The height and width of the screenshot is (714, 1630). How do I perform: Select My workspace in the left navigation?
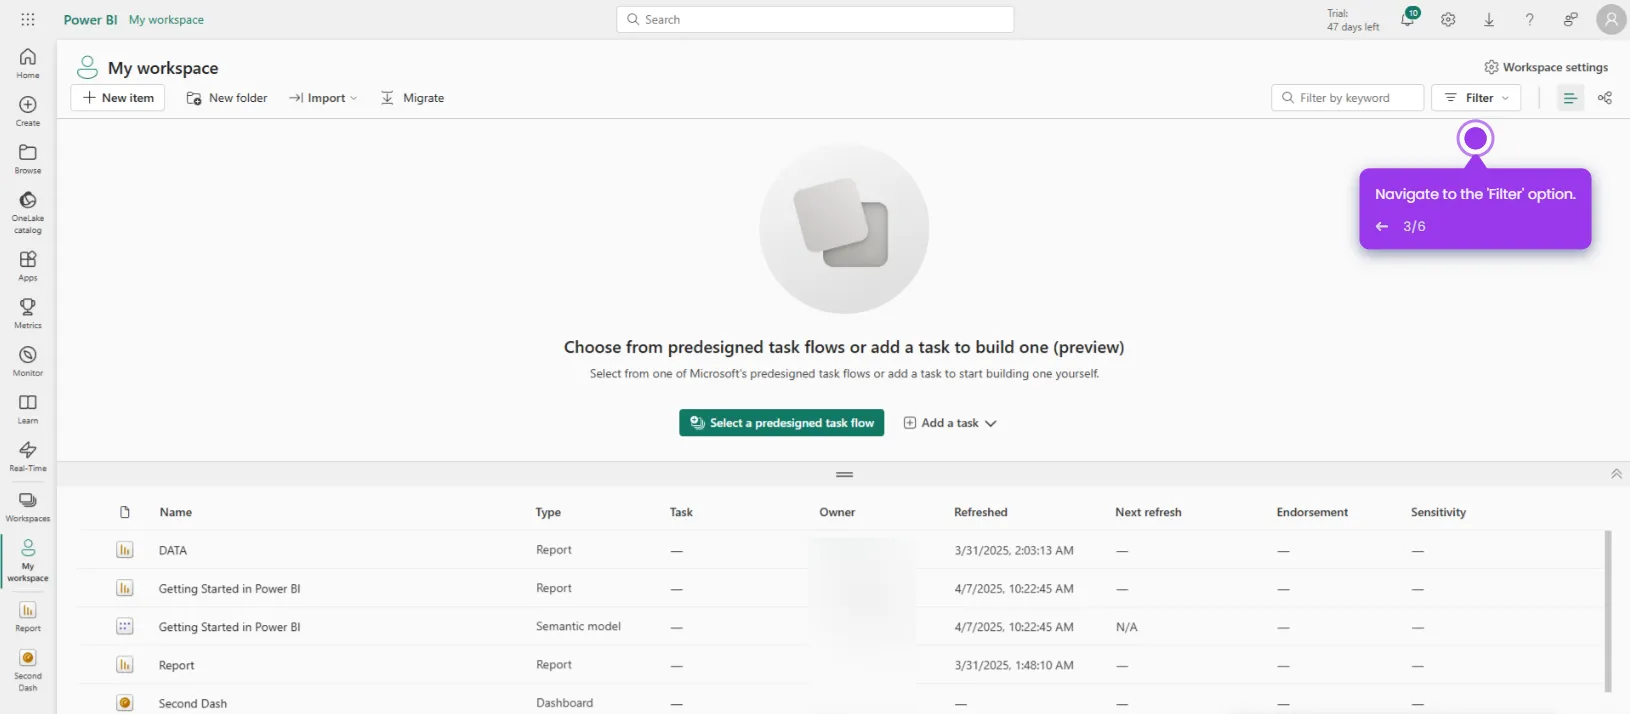pyautogui.click(x=28, y=561)
